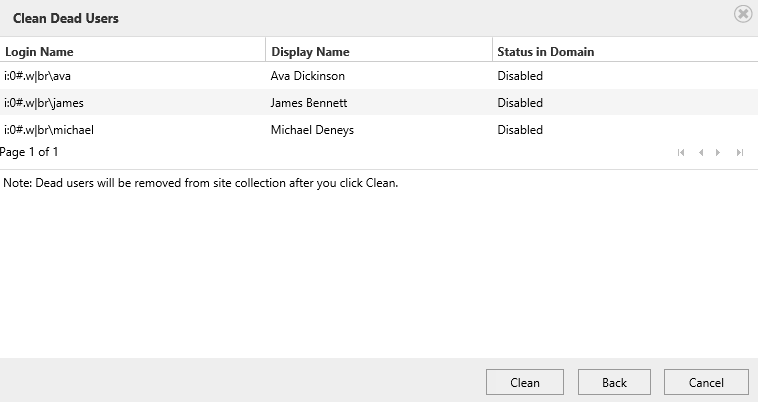Sort by the Status in Domain column
The image size is (758, 402).
pos(546,52)
